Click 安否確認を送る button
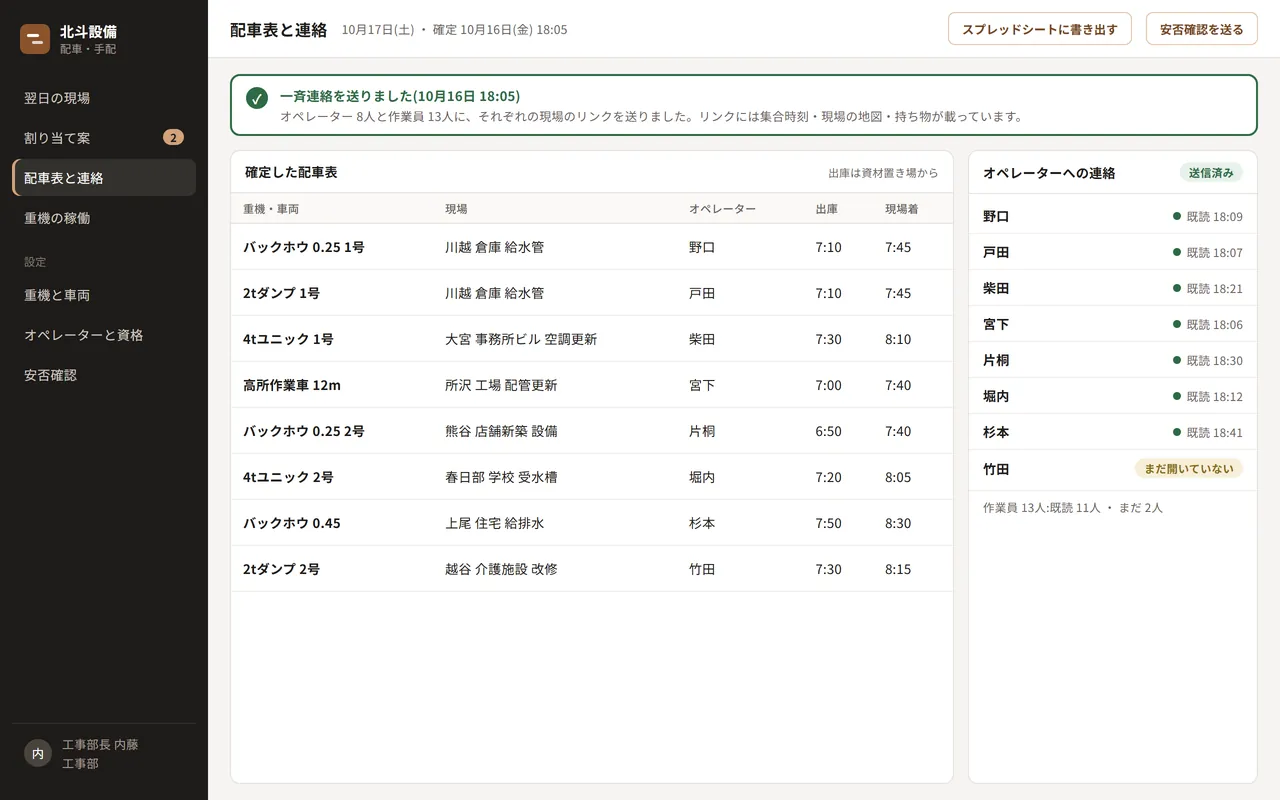This screenshot has width=1280, height=800. [1202, 29]
